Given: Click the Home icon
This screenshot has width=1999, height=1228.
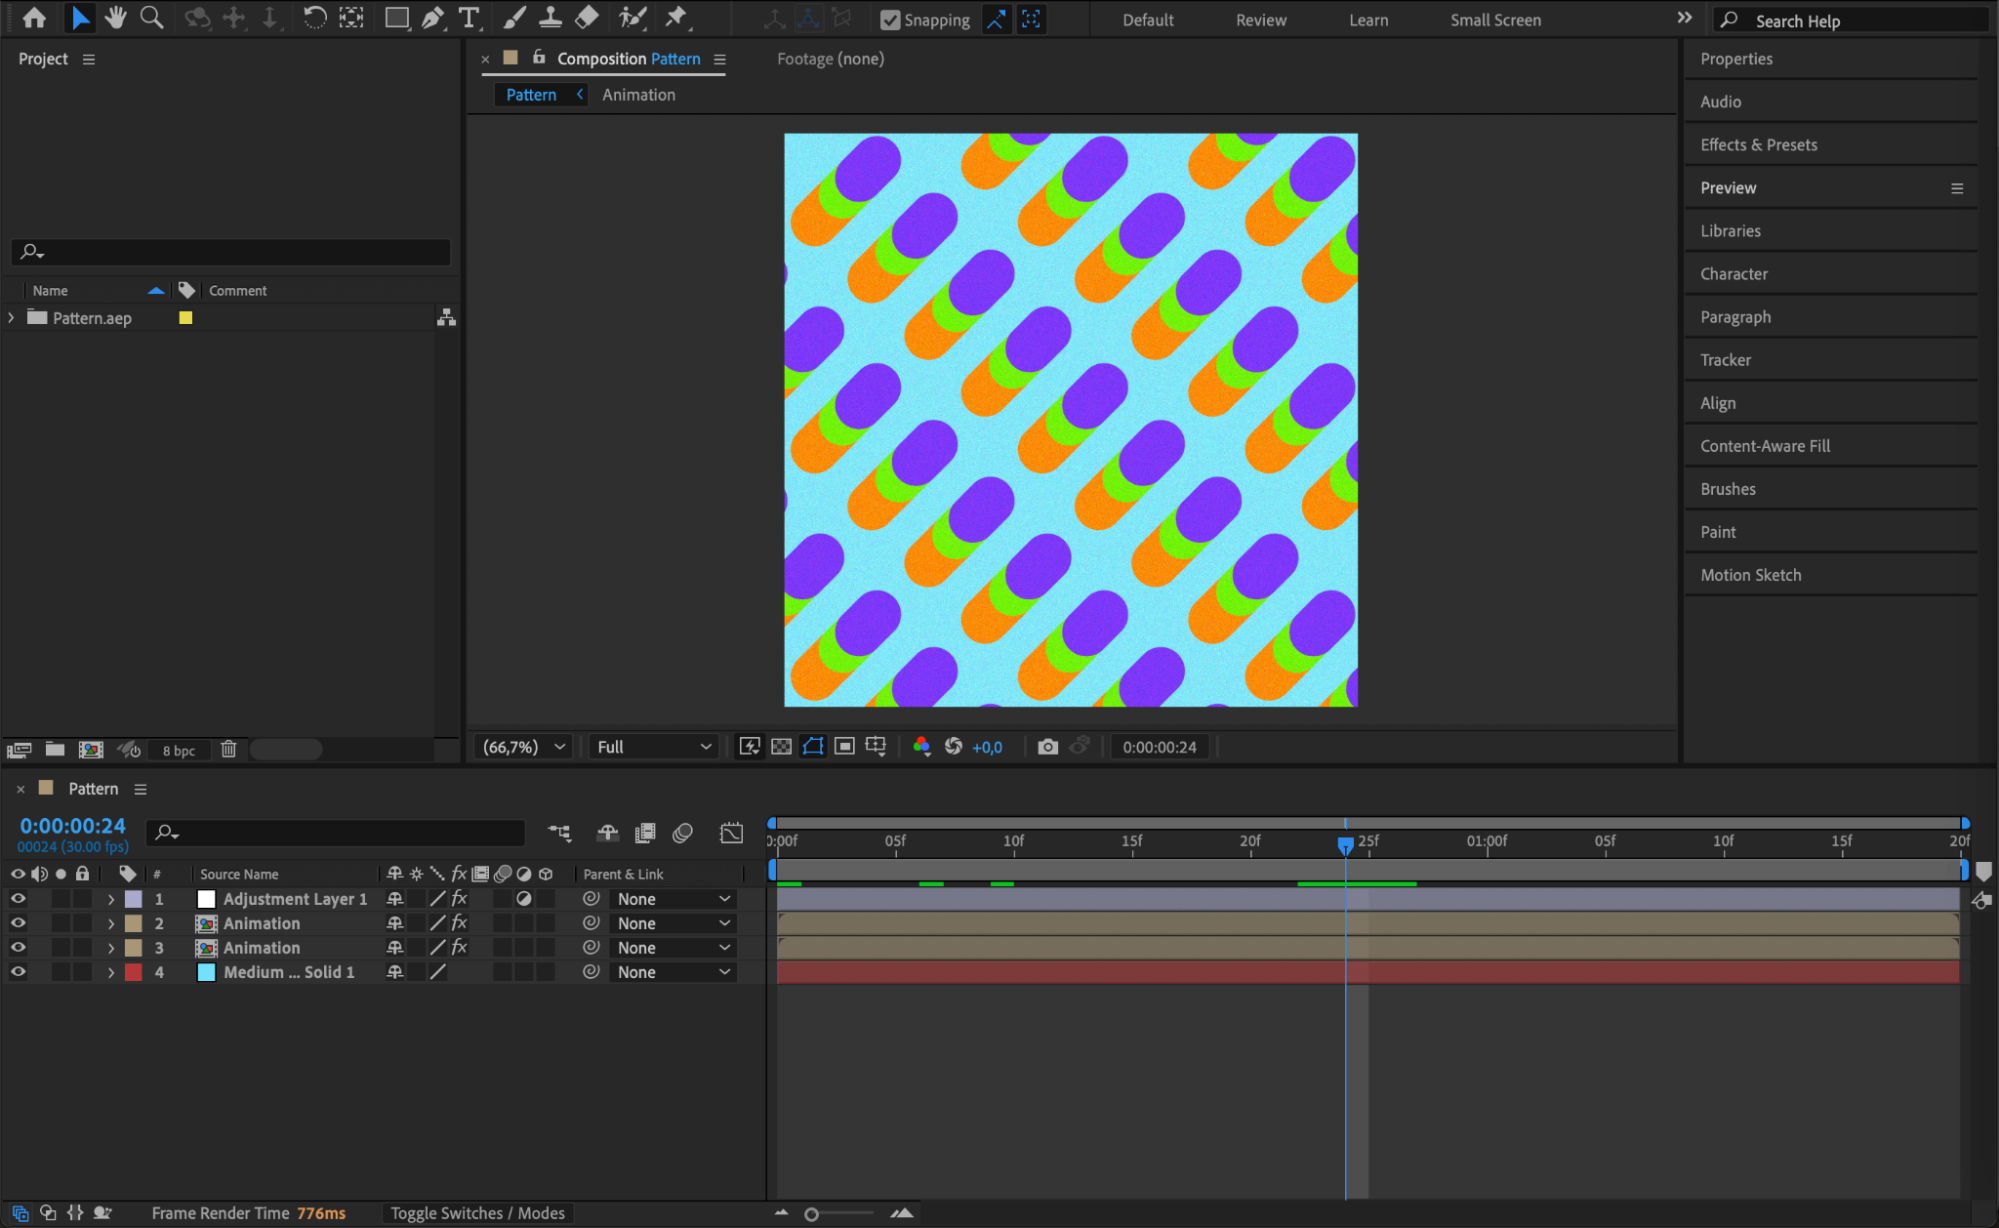Looking at the screenshot, I should [34, 18].
